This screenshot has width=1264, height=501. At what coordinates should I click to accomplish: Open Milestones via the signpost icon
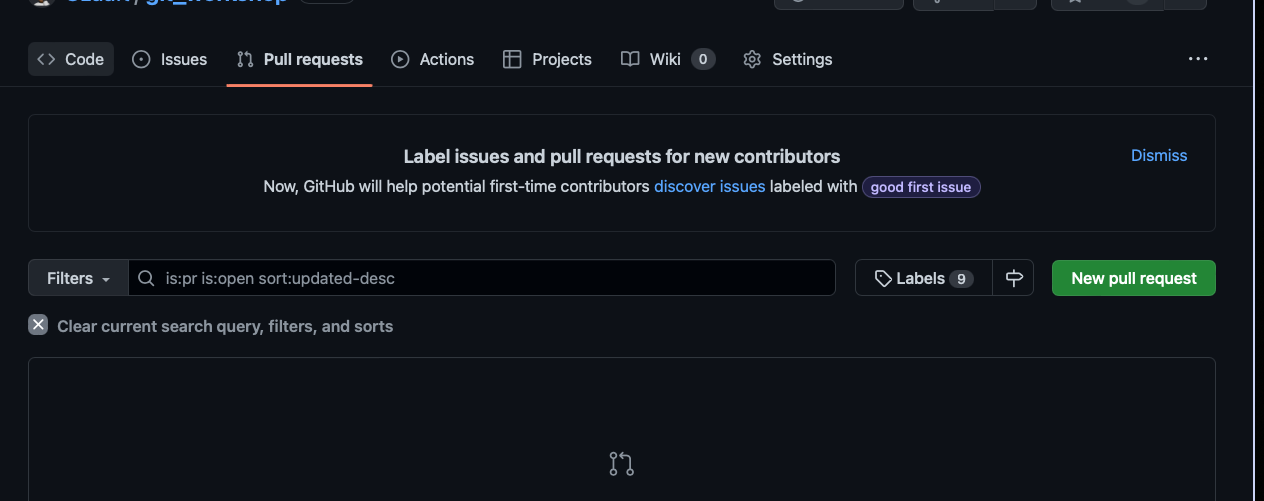(1014, 278)
